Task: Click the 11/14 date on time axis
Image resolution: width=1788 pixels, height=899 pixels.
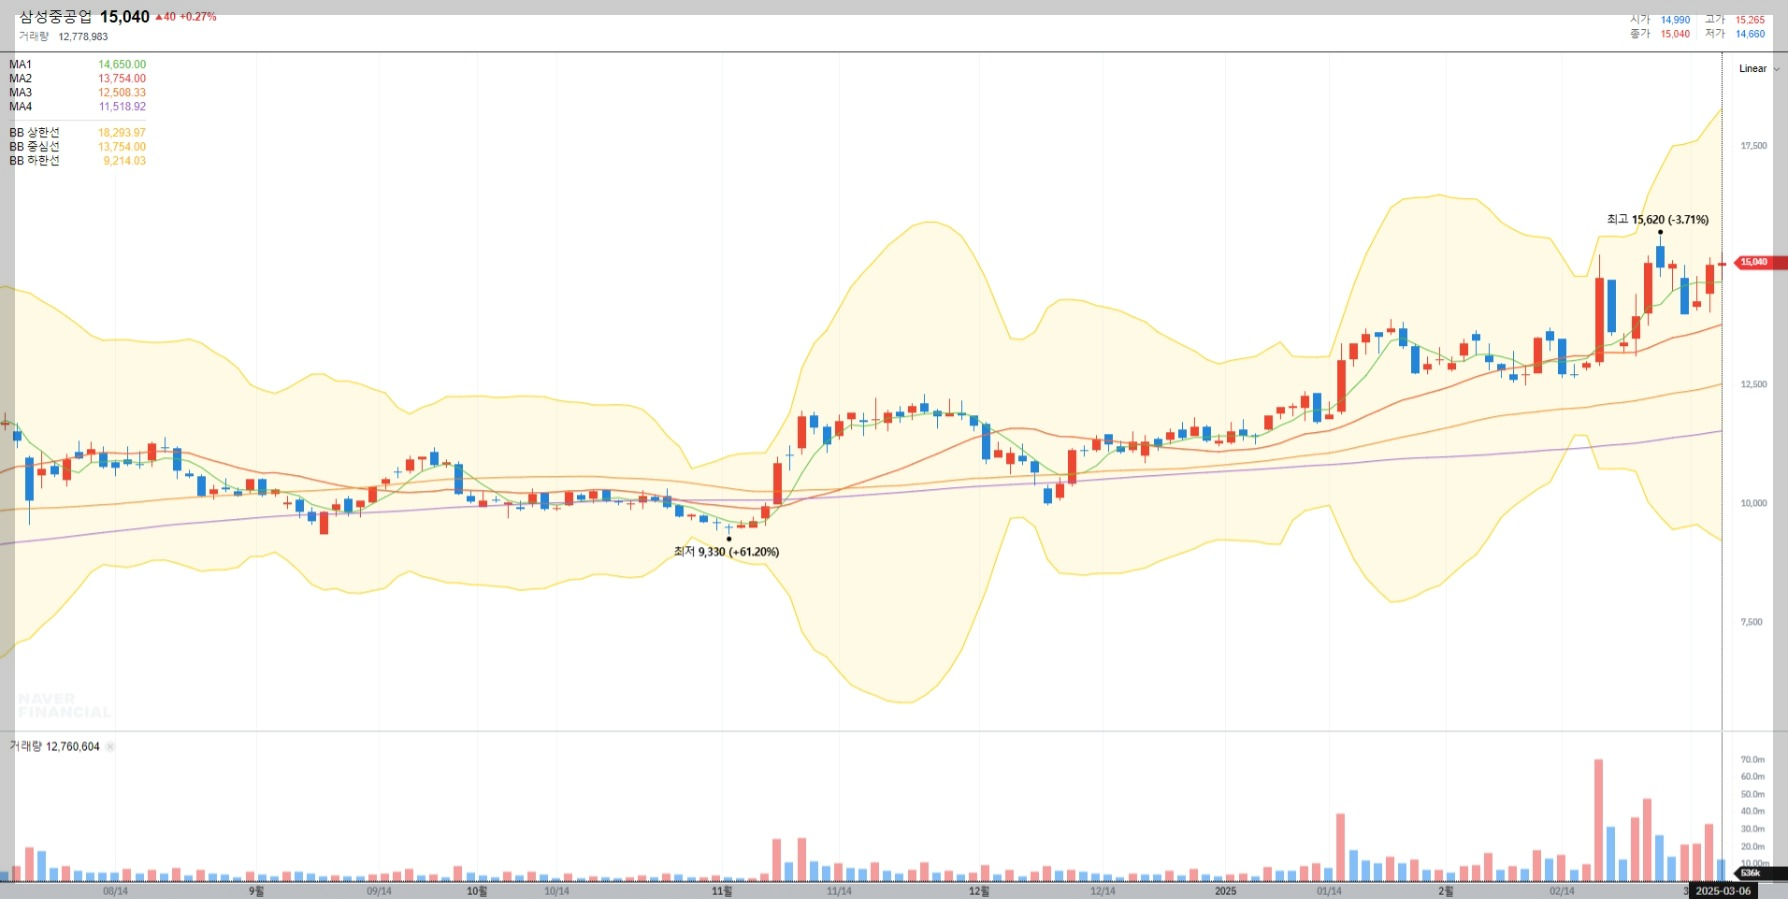Action: [x=839, y=891]
